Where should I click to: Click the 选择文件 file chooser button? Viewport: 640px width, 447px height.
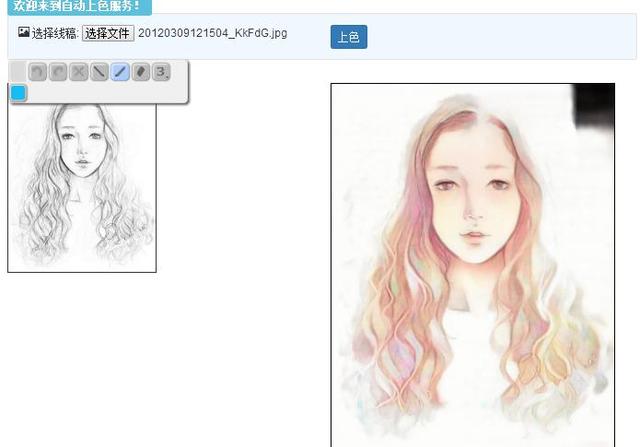[108, 33]
